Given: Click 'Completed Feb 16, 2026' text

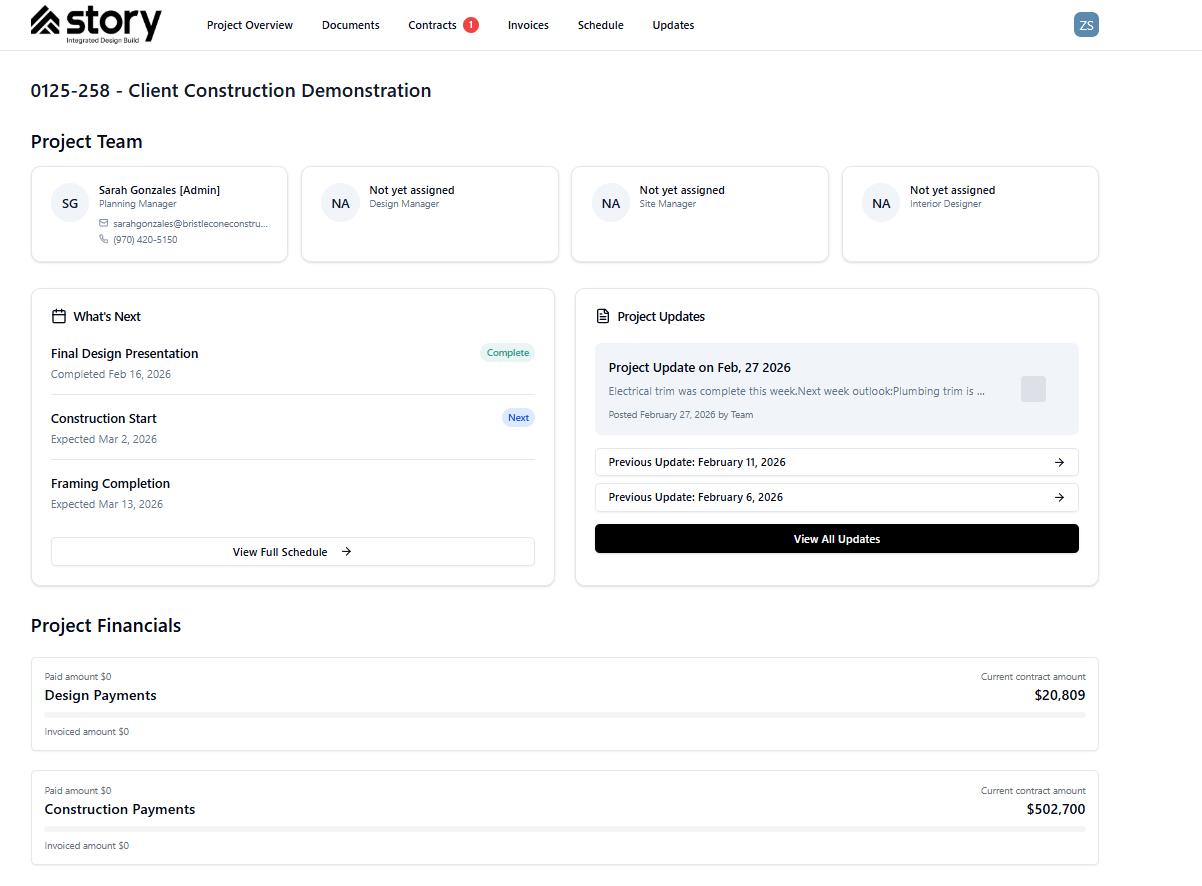Looking at the screenshot, I should pos(111,374).
